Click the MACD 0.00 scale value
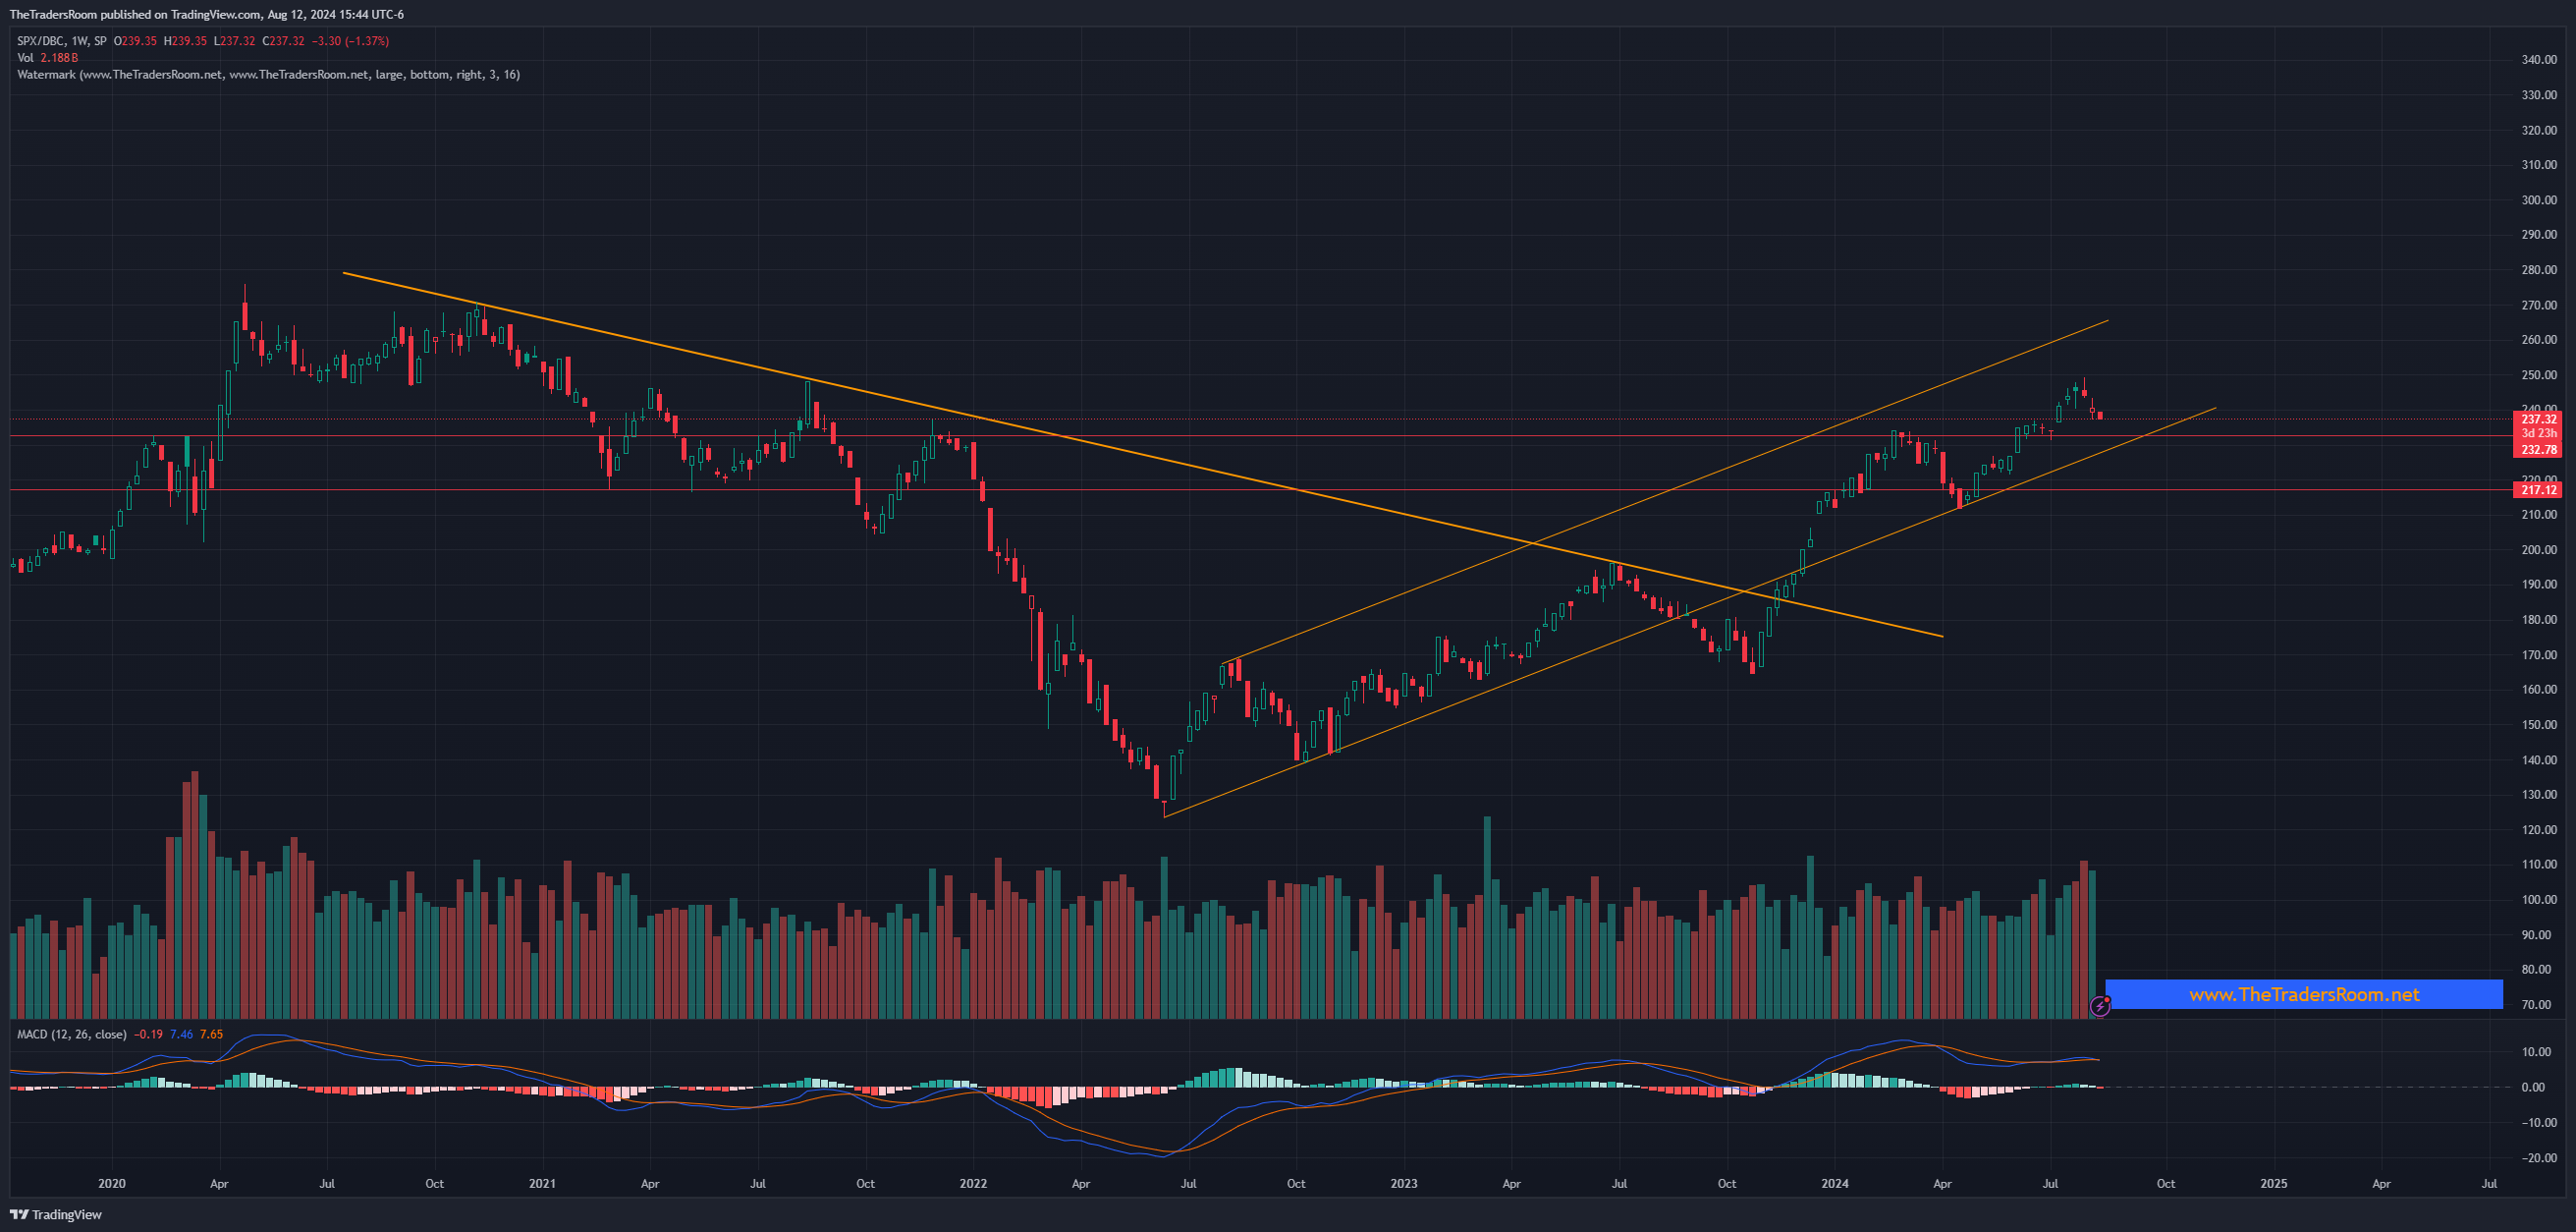The height and width of the screenshot is (1232, 2576). pyautogui.click(x=2532, y=1087)
